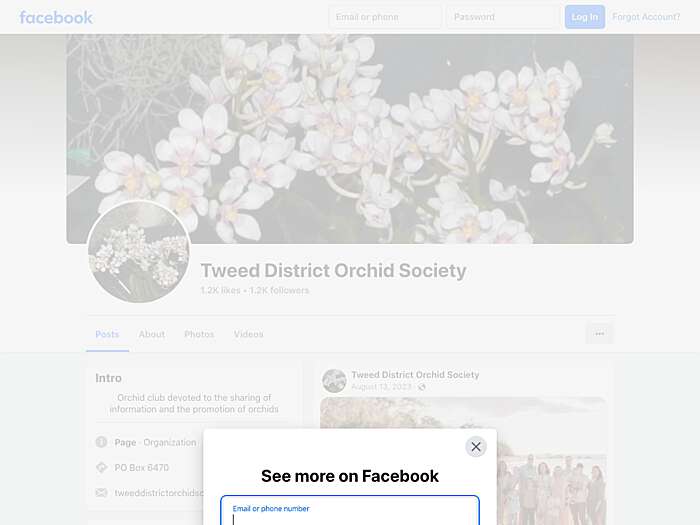Click the envelope email icon in Intro

101,492
